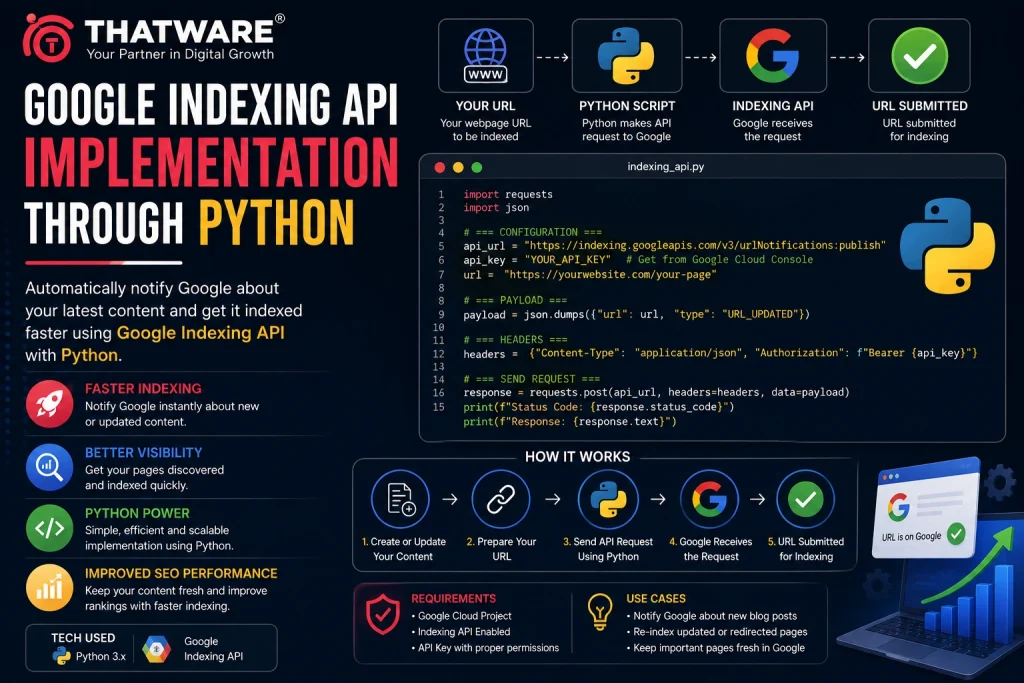
Task: Click the 'IMPROVED SEO PERFORMANCE' heading
Action: tap(181, 573)
